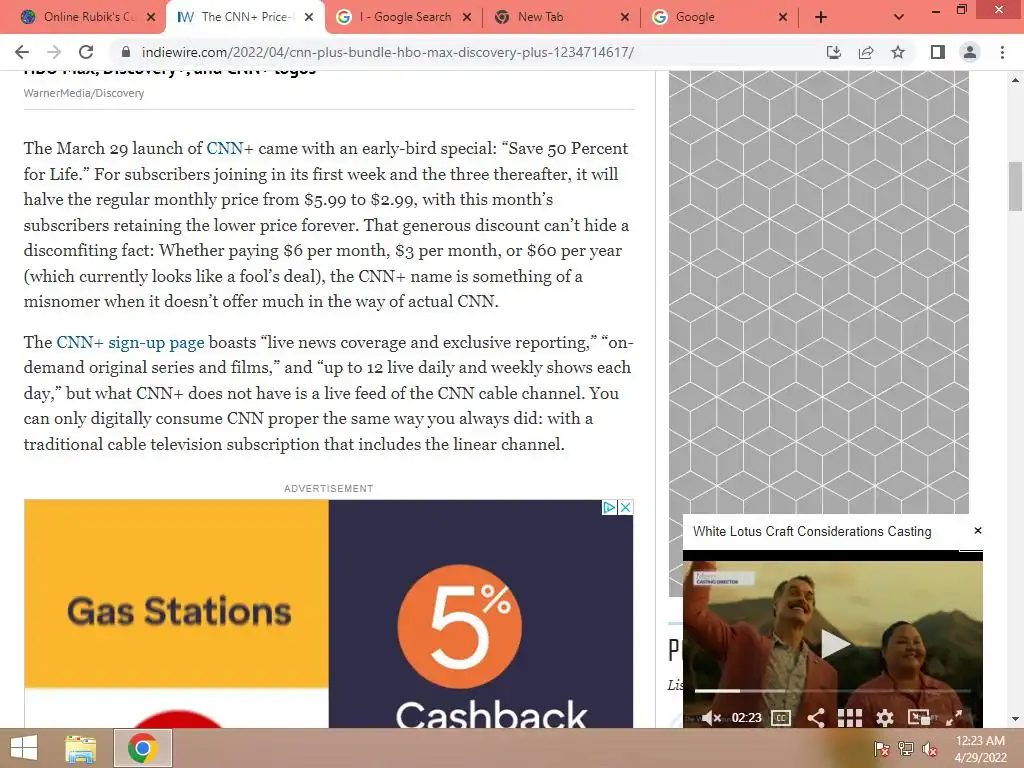This screenshot has width=1024, height=768.
Task: Open the taskbar clock and date
Action: click(x=980, y=749)
